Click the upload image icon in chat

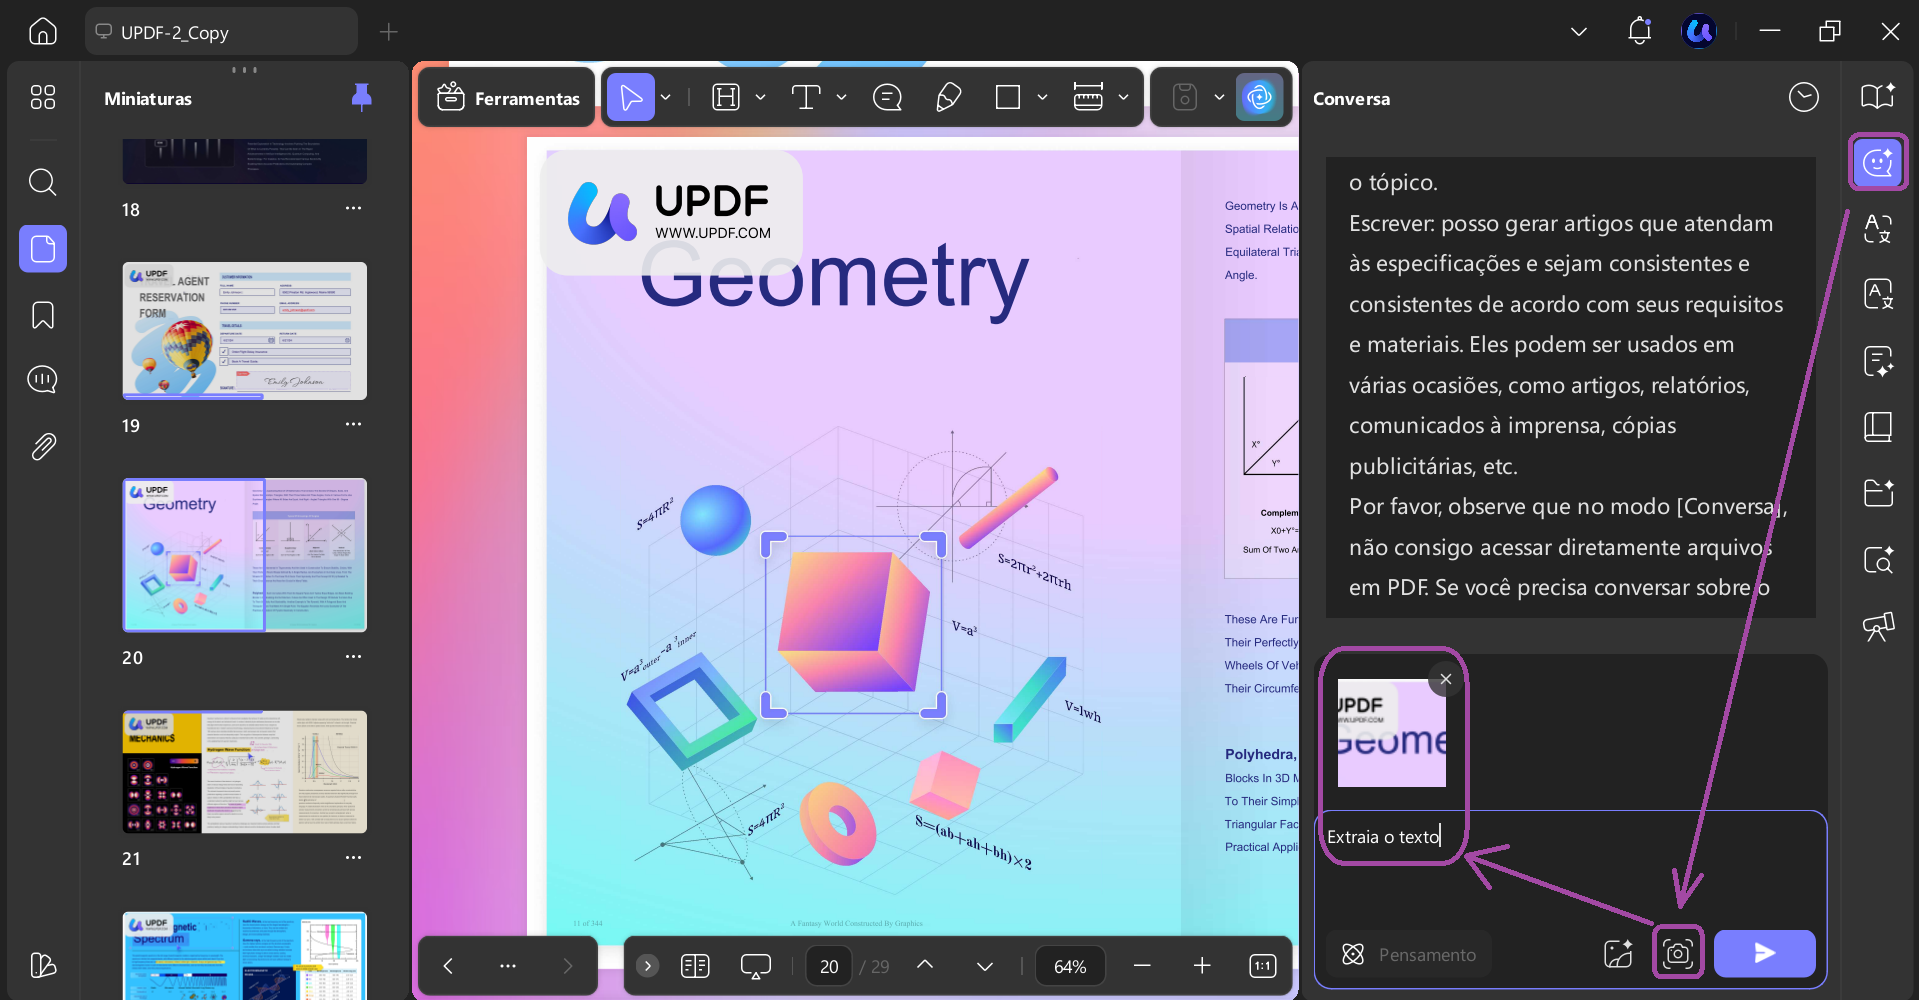tap(1617, 954)
